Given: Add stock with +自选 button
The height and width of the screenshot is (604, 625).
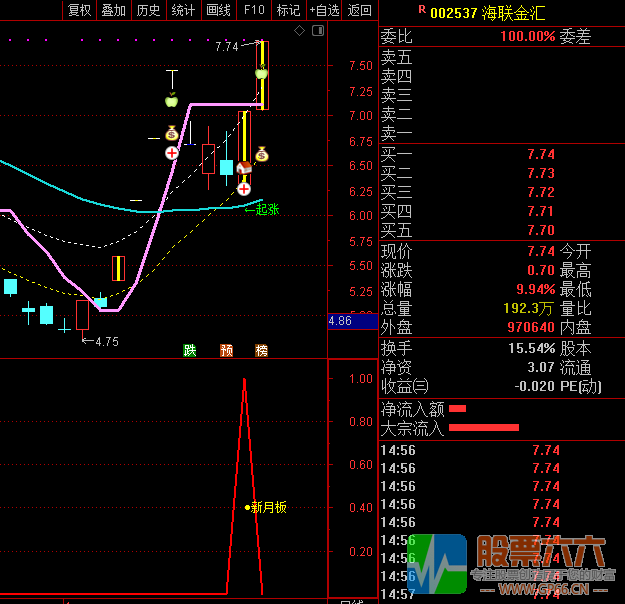Looking at the screenshot, I should (x=324, y=10).
